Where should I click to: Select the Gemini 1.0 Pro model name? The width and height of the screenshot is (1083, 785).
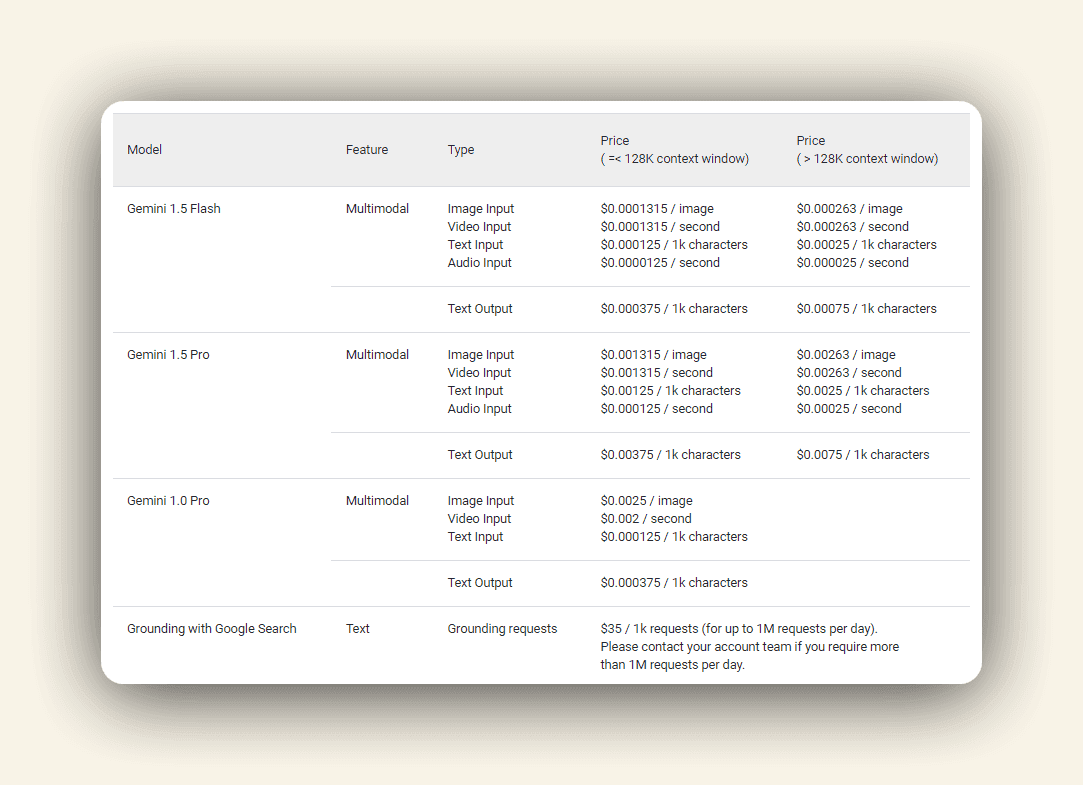pos(168,501)
